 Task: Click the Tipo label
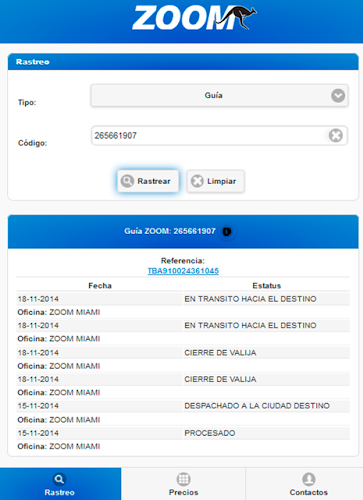[27, 102]
